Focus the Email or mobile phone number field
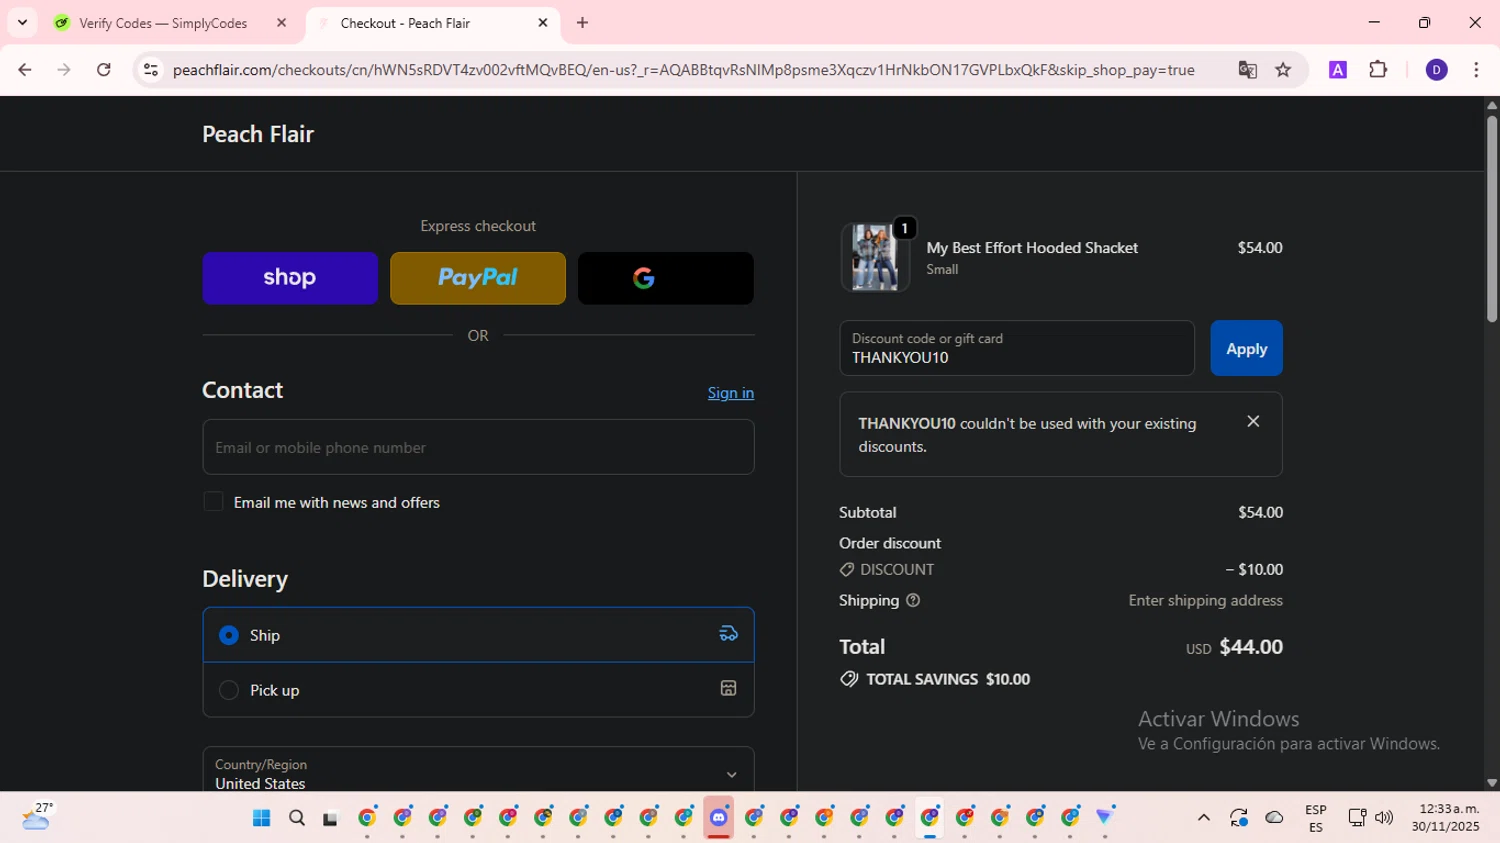 click(478, 447)
